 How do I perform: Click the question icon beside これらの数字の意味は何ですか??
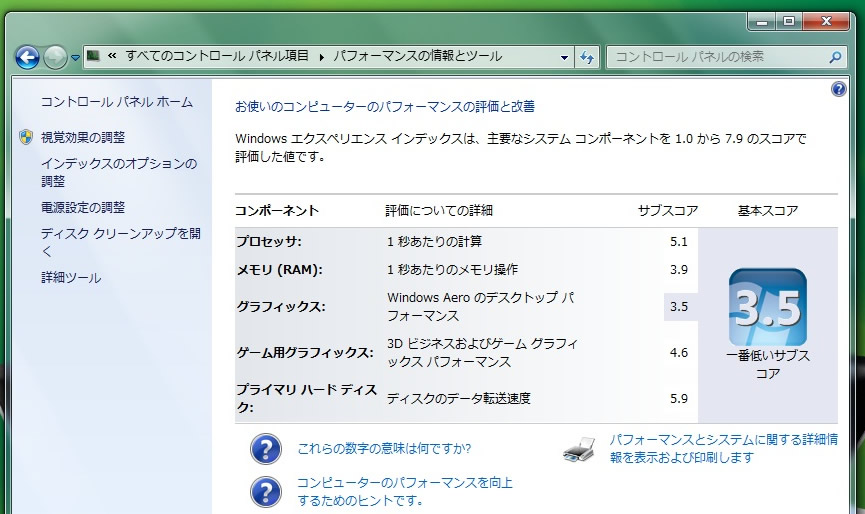click(265, 450)
